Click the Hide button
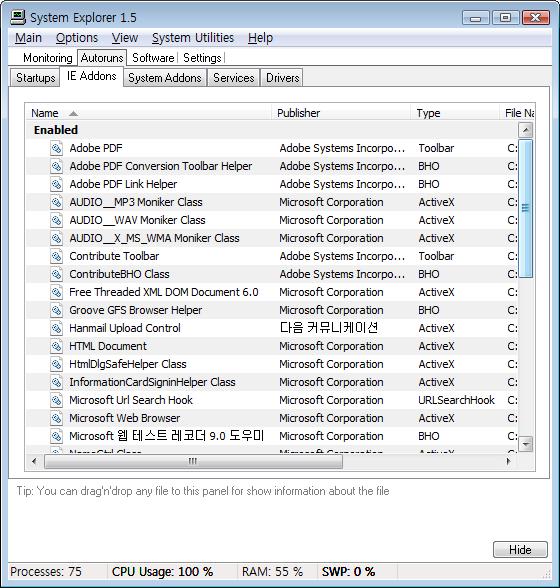This screenshot has width=560, height=588. (x=520, y=550)
